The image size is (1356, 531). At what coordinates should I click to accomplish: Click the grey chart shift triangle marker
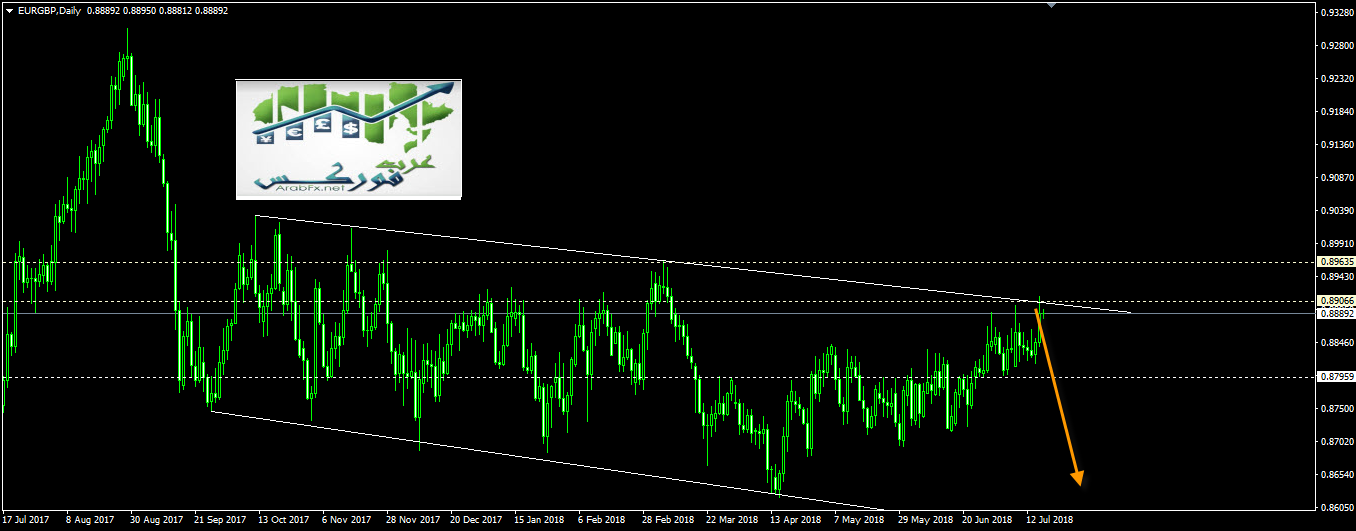pyautogui.click(x=1051, y=5)
